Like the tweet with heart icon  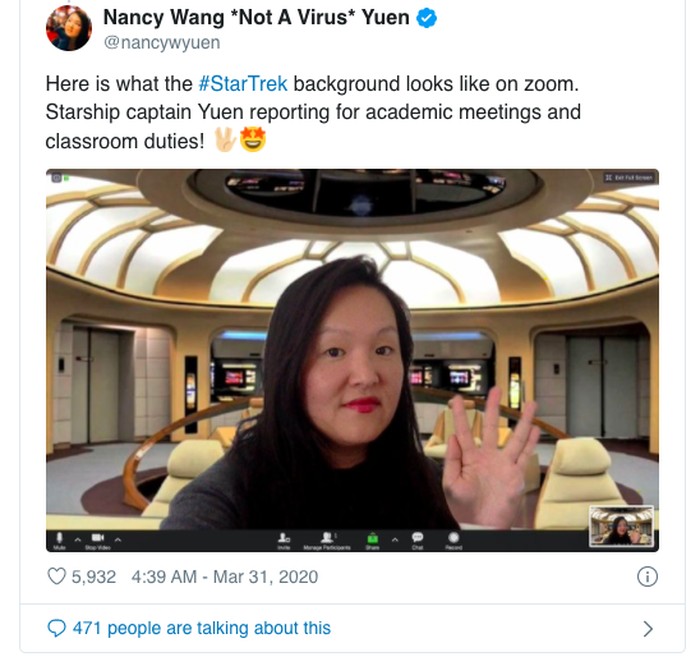(x=57, y=577)
